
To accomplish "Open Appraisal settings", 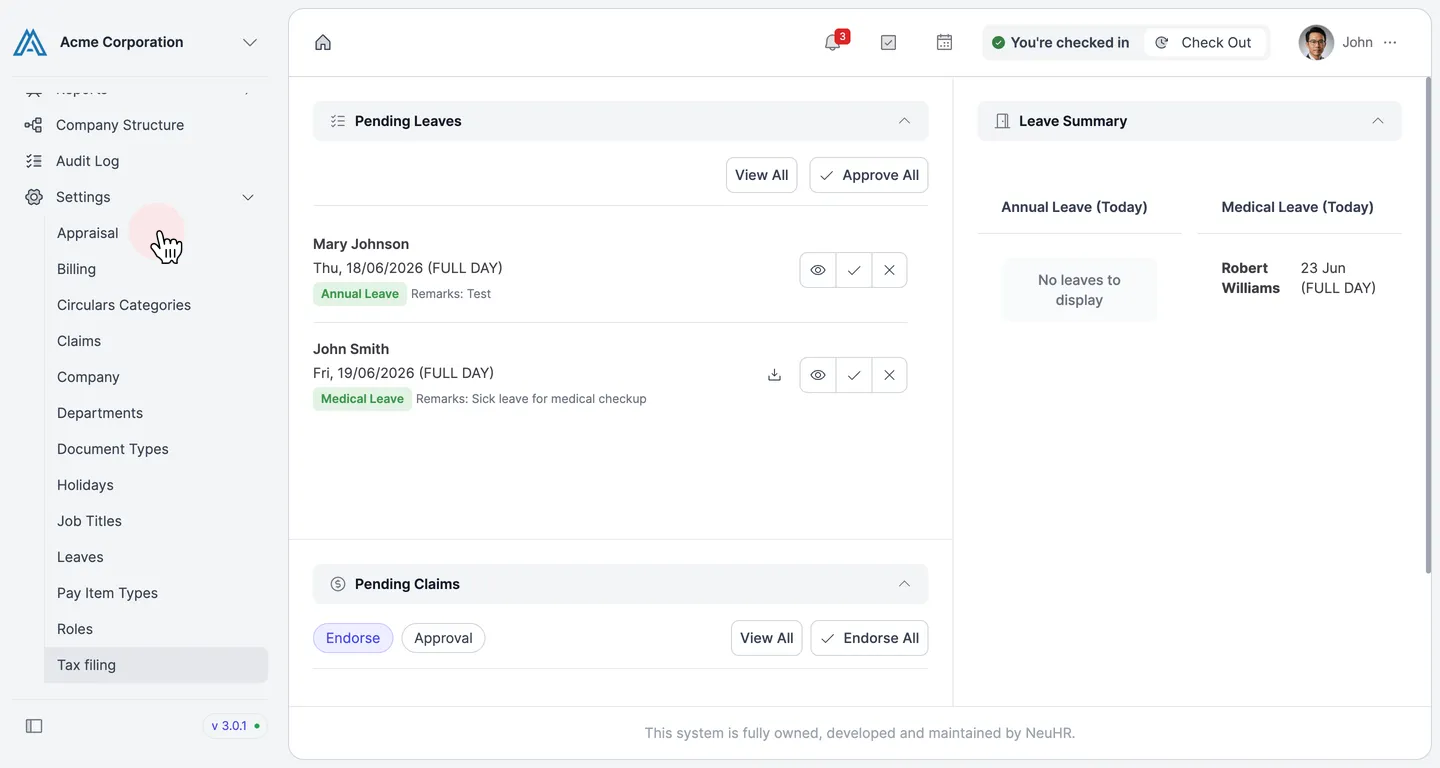I will point(156,233).
